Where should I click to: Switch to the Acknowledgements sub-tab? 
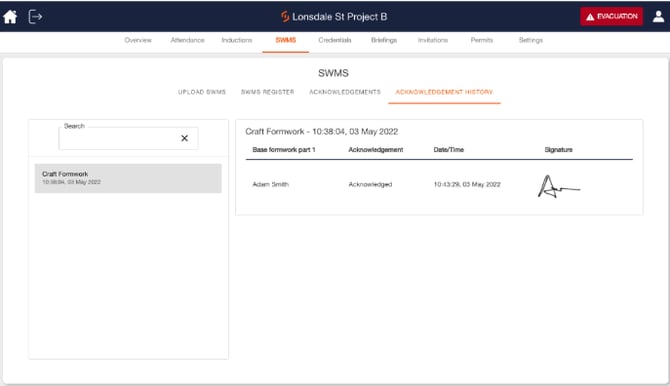tap(345, 92)
